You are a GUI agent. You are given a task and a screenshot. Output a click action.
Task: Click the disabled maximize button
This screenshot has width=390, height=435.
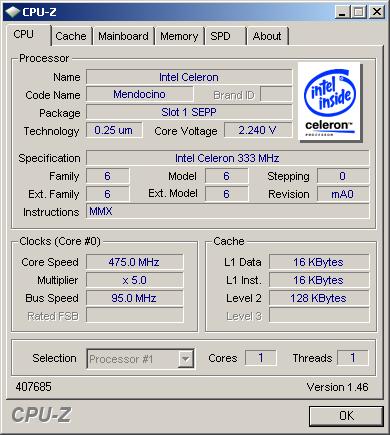click(x=359, y=12)
